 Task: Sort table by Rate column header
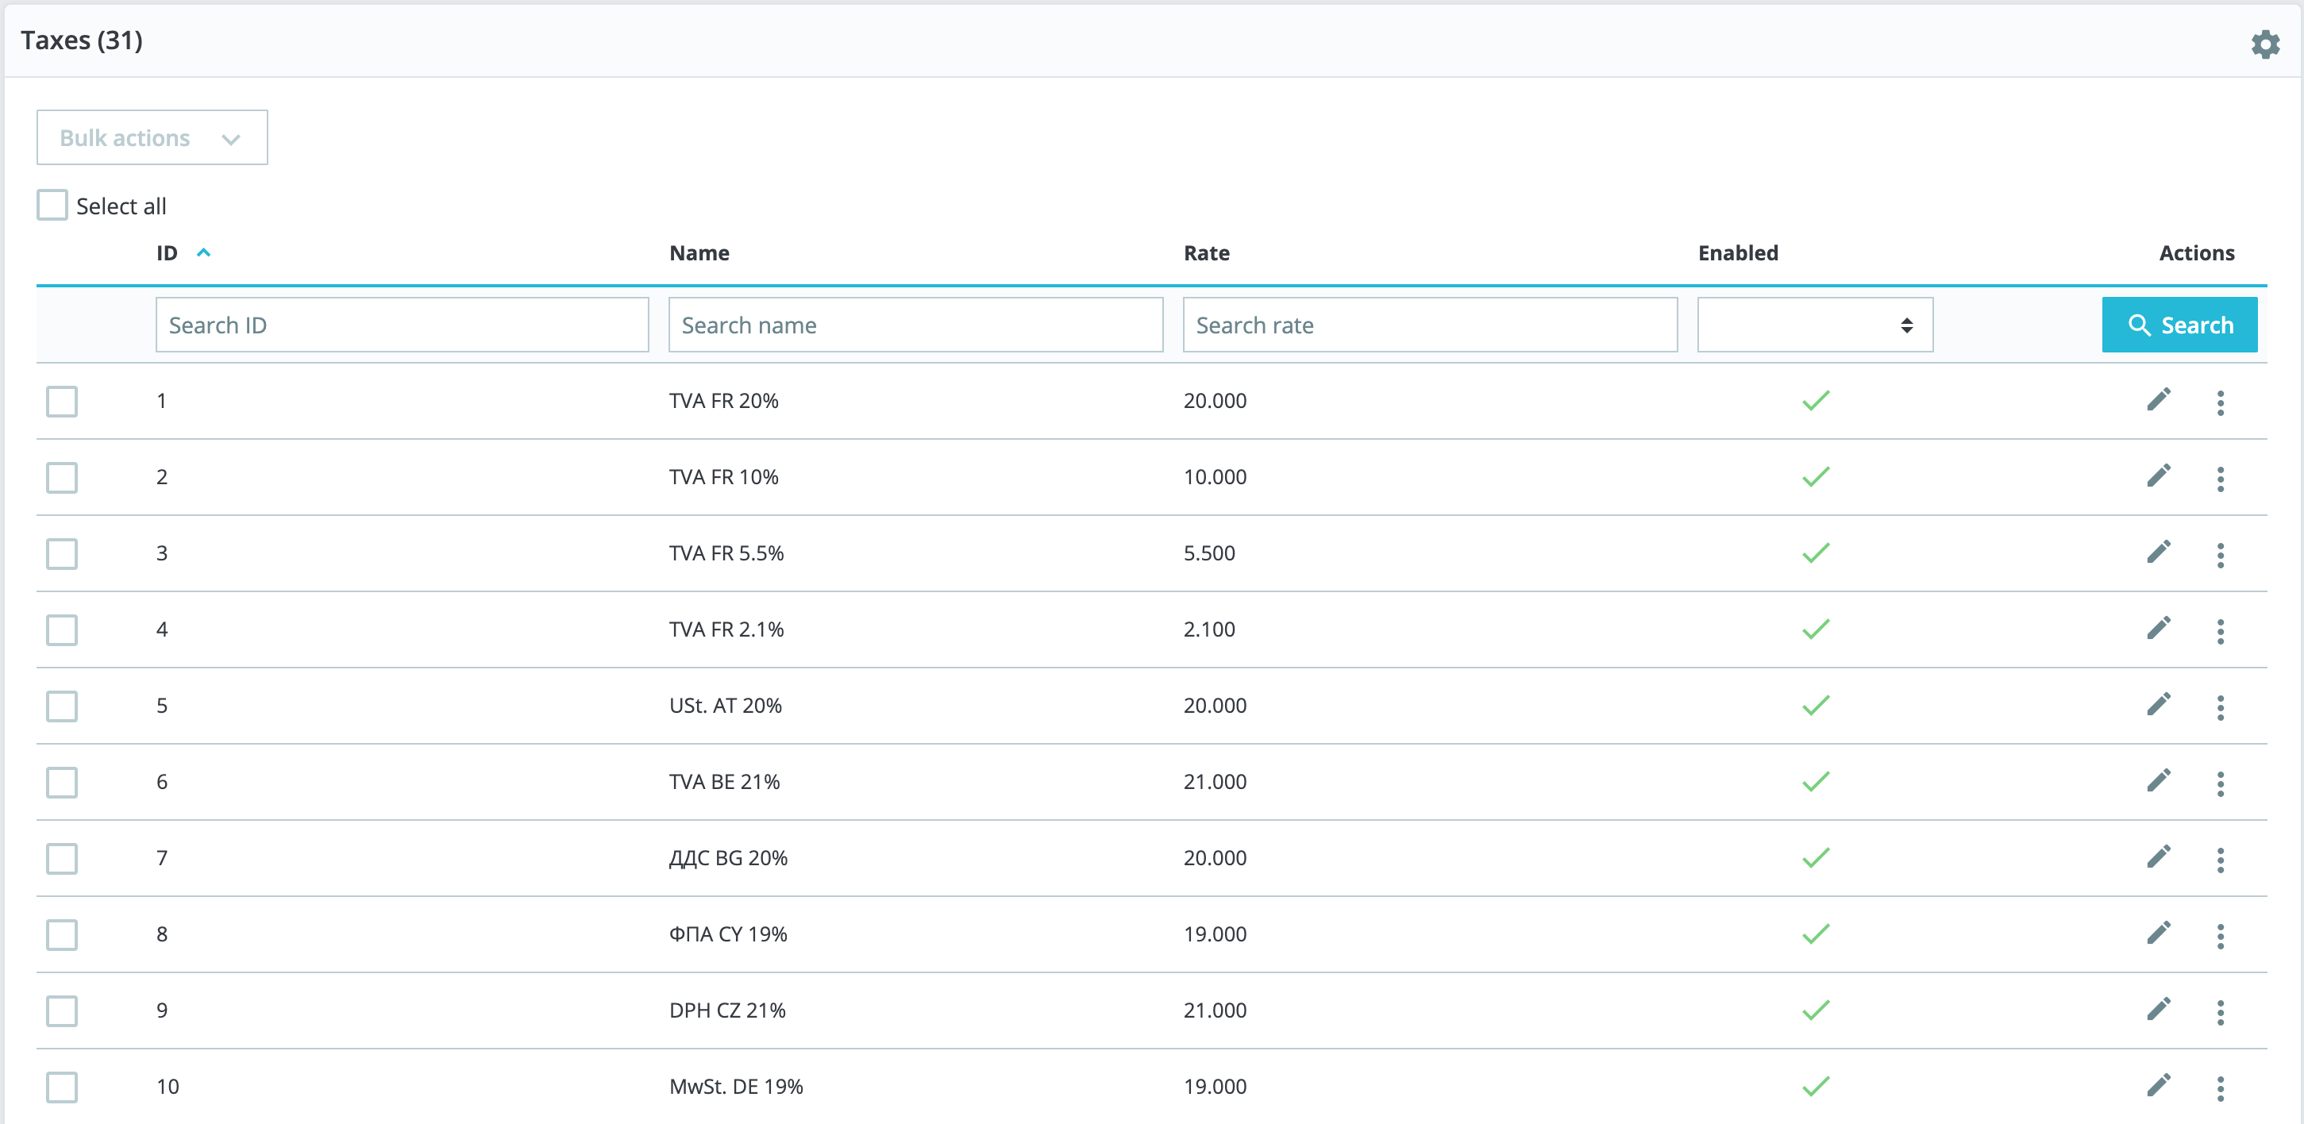[1206, 253]
